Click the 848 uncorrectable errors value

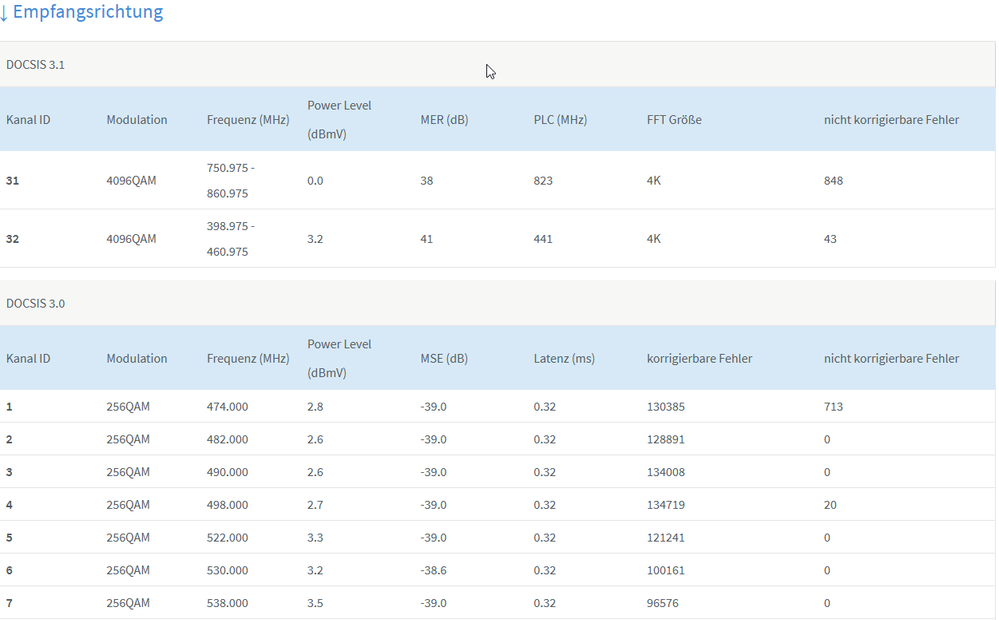click(x=833, y=181)
